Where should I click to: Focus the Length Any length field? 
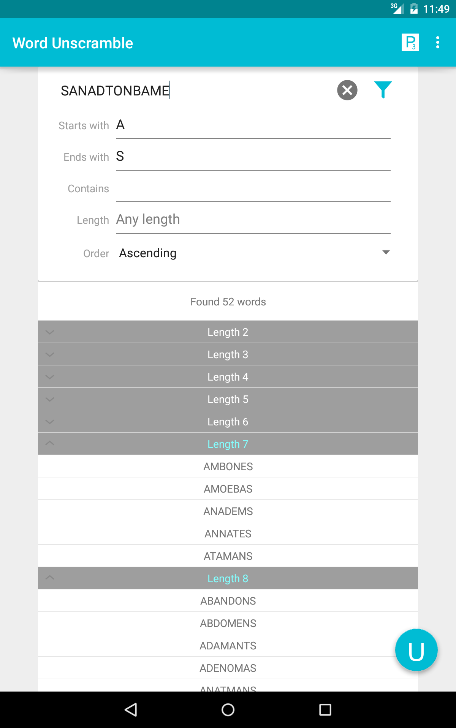[x=253, y=220]
